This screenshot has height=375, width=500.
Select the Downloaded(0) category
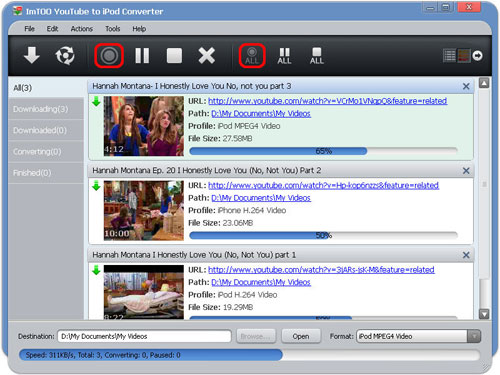pos(46,130)
